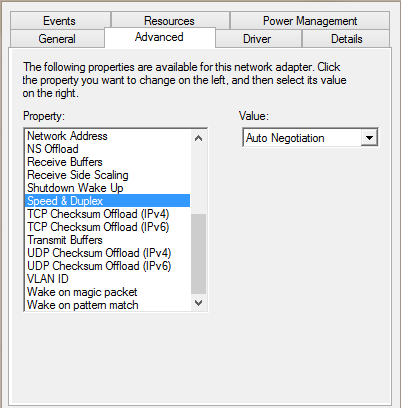Viewport: 401px width, 408px height.
Task: Select Receive Side Scaling property
Action: click(x=108, y=175)
